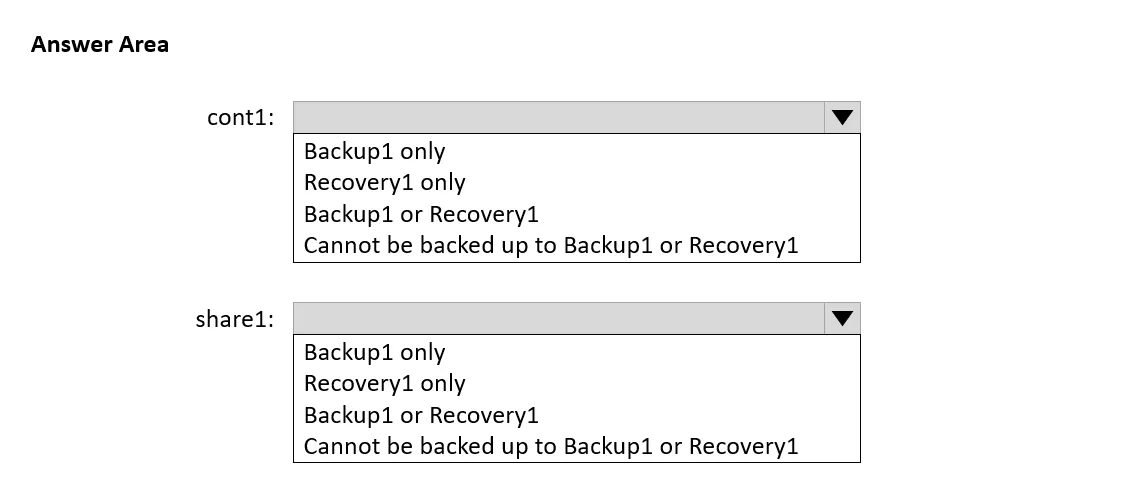Click the cont1 dropdown arrow
The width and height of the screenshot is (1138, 494).
842,118
